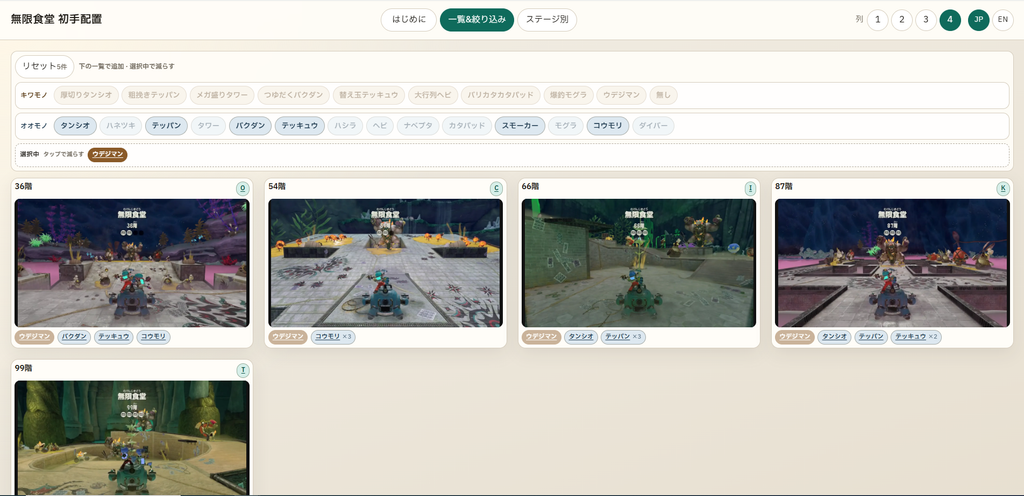Open the 36階 stage screenshot

(x=132, y=263)
